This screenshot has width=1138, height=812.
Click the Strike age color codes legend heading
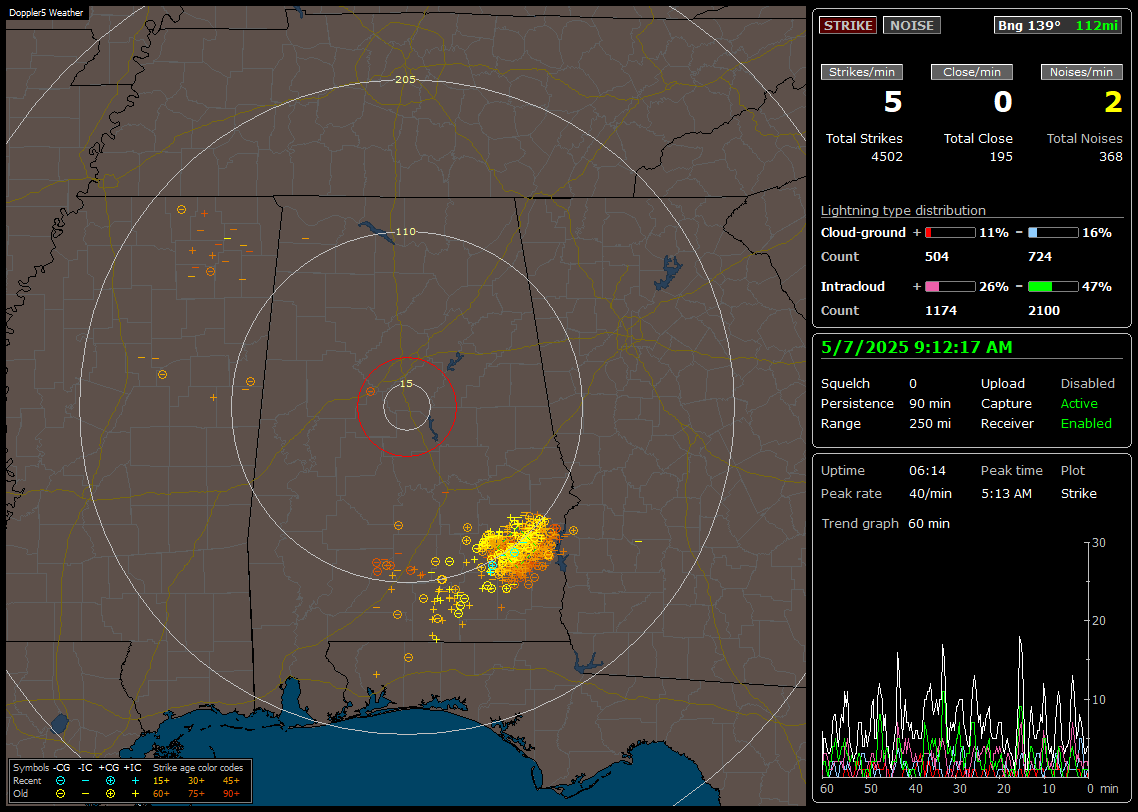tap(197, 768)
